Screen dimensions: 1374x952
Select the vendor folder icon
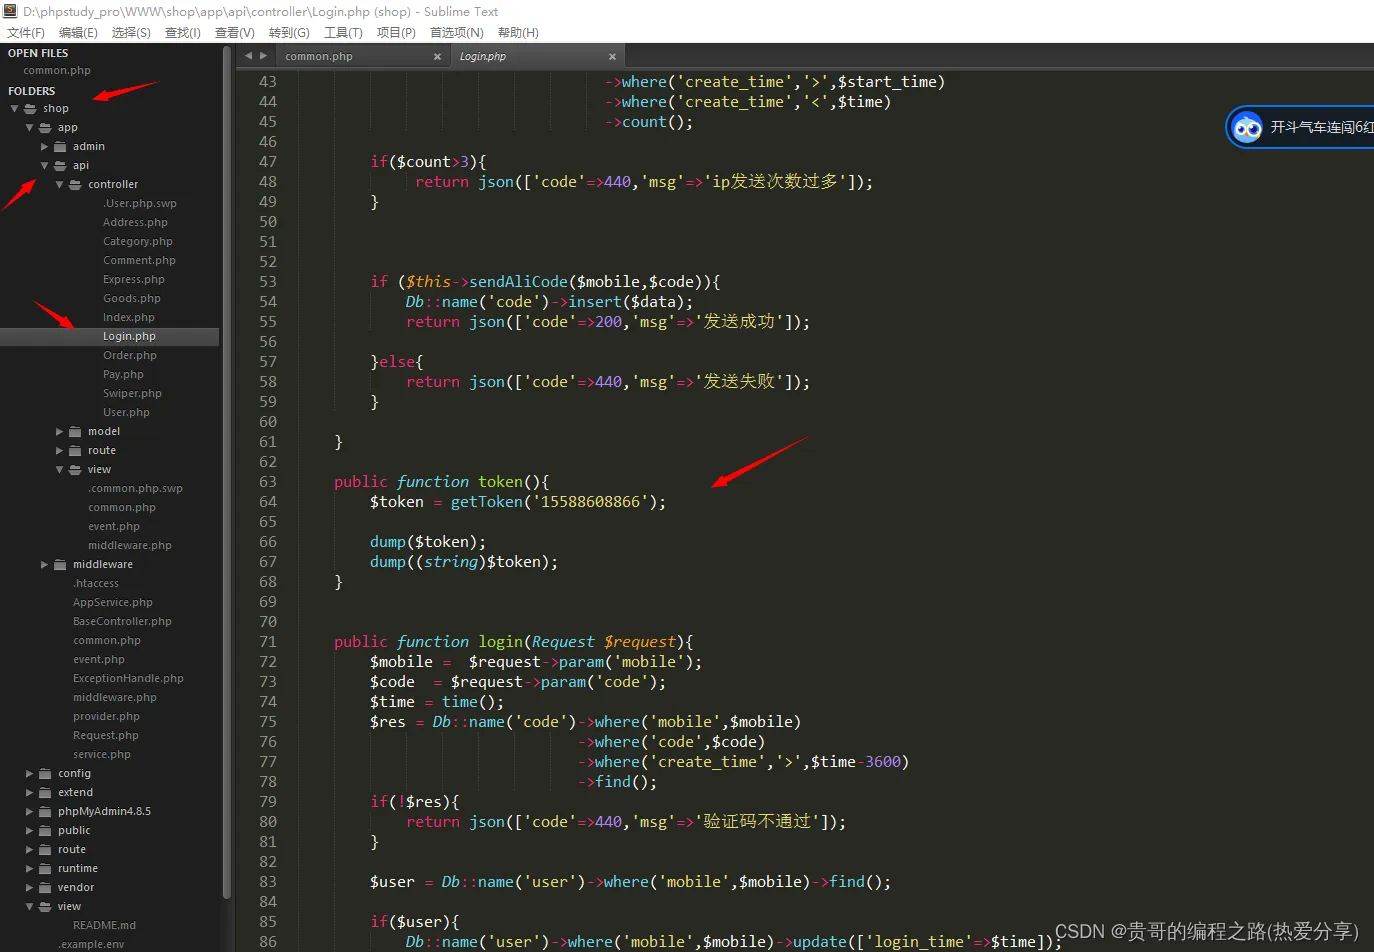click(45, 887)
